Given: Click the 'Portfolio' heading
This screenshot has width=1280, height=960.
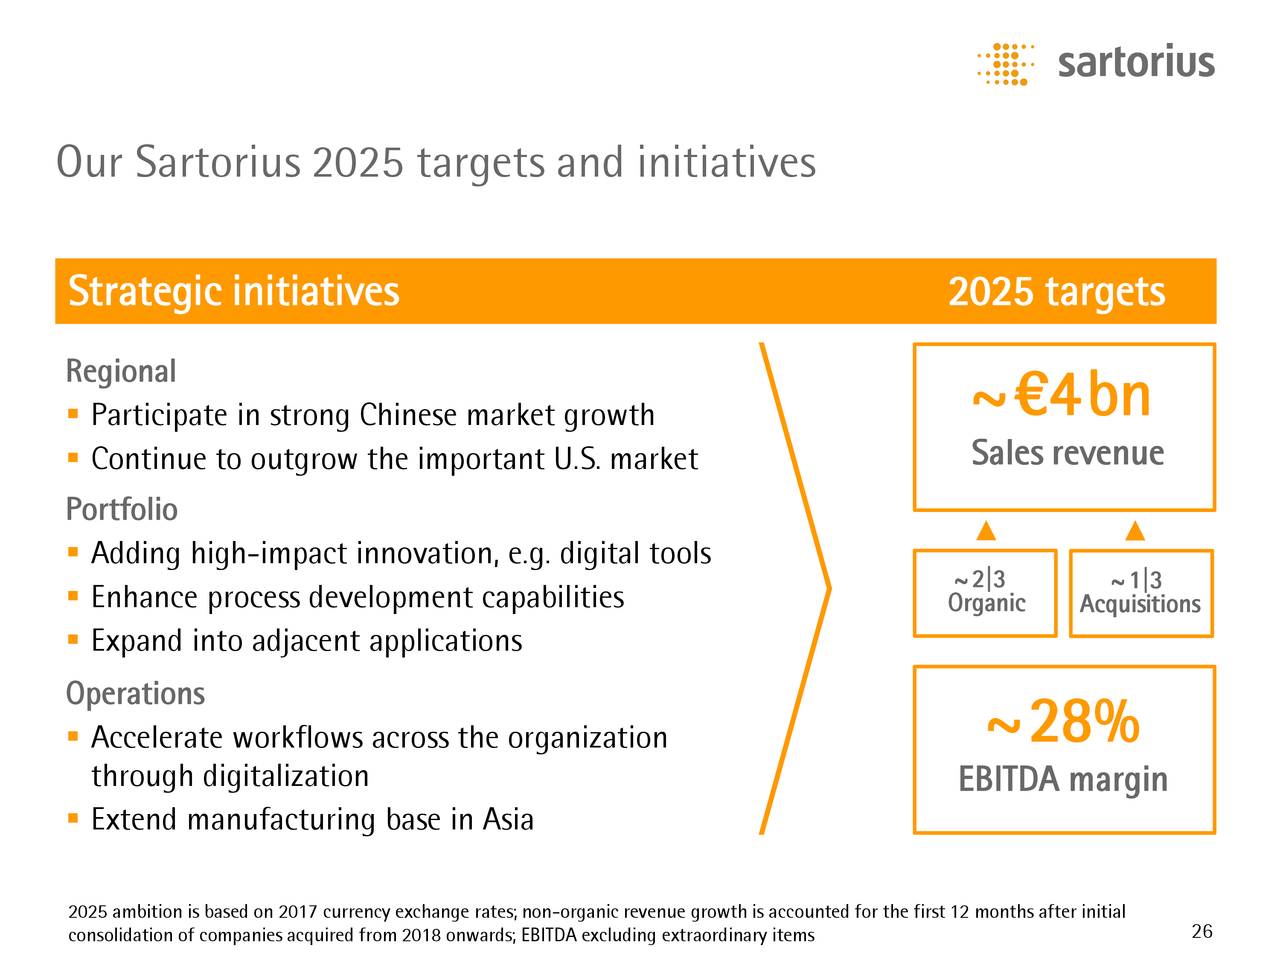Looking at the screenshot, I should point(121,510).
